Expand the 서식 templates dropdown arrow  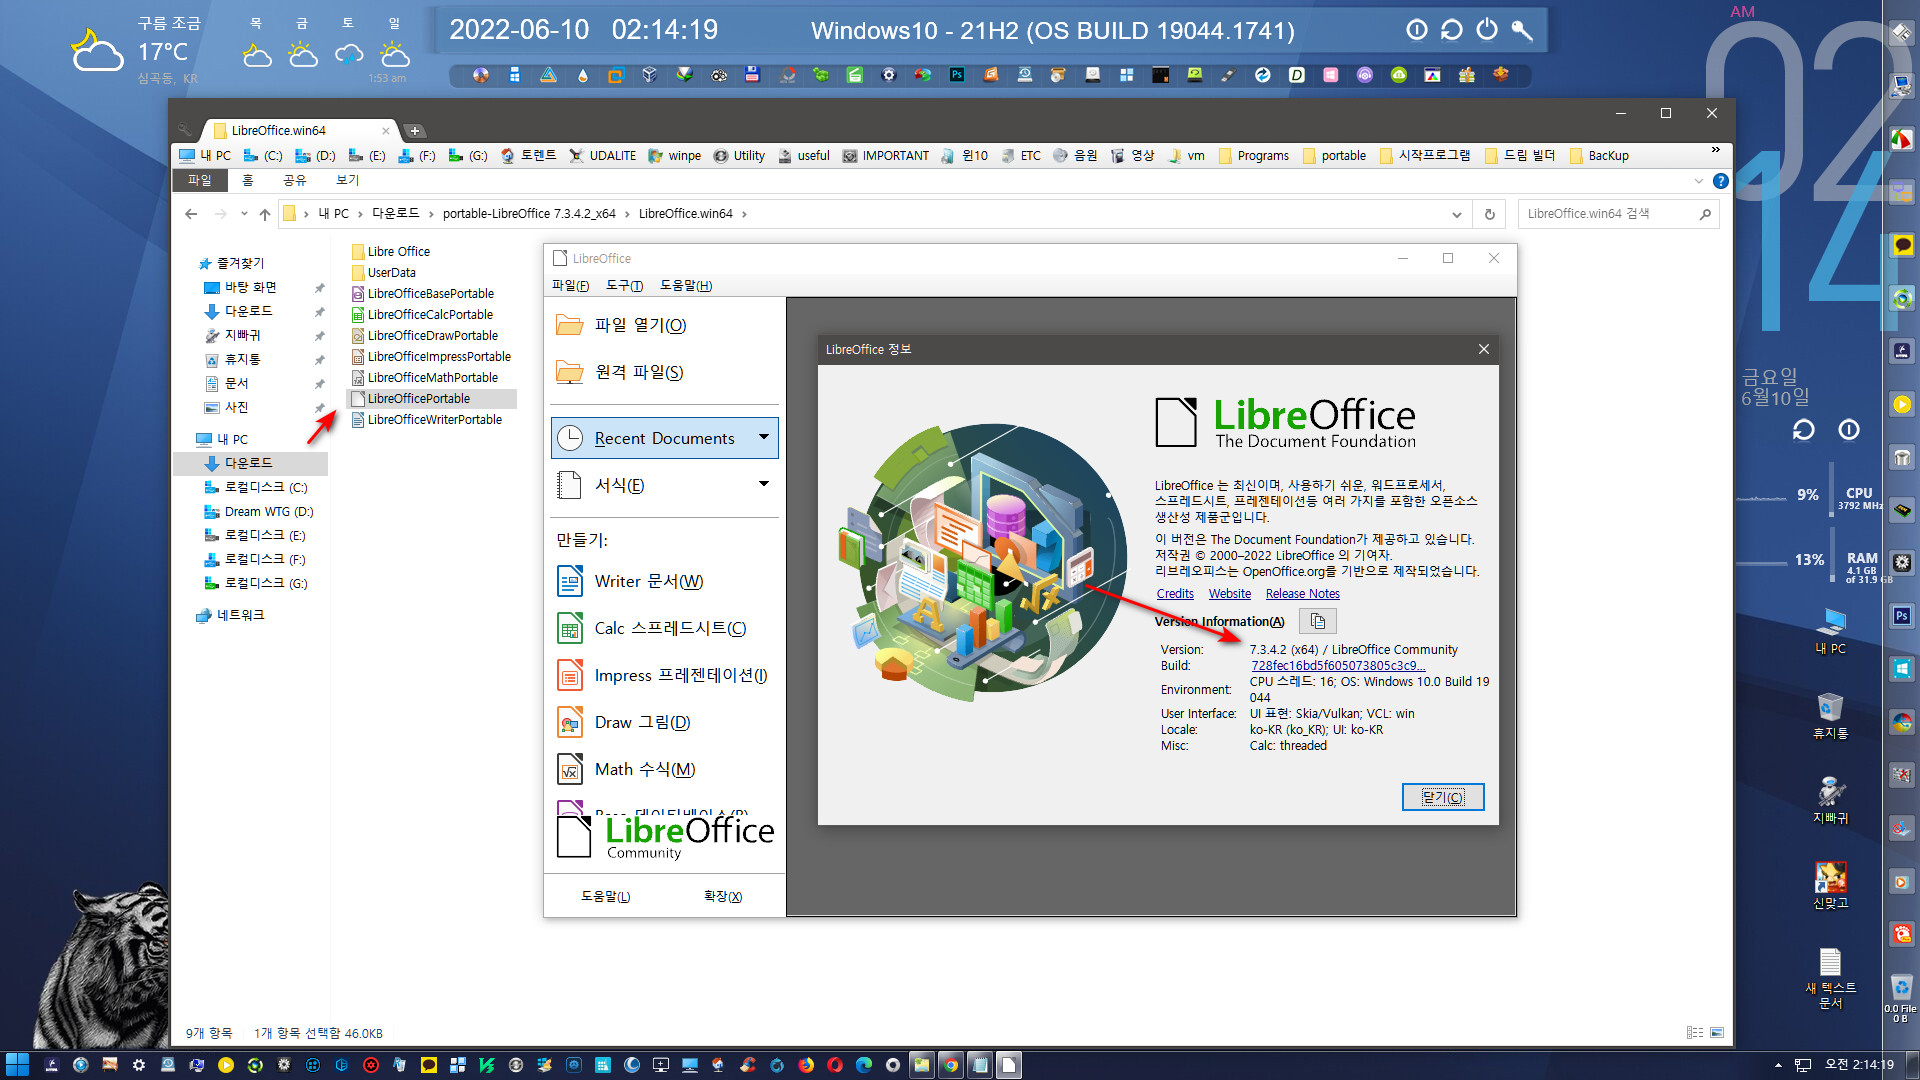tap(764, 484)
